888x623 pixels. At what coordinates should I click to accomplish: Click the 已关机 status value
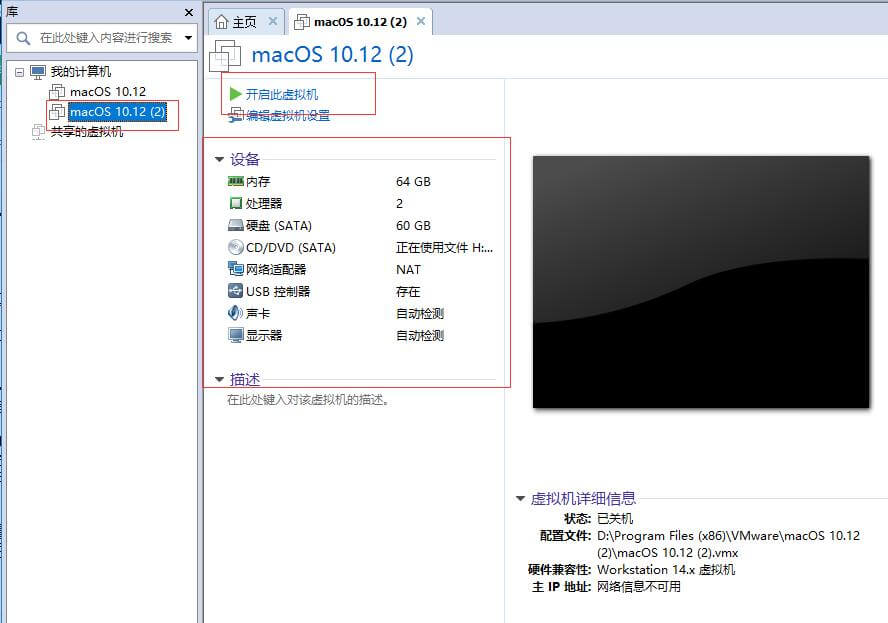(x=615, y=518)
